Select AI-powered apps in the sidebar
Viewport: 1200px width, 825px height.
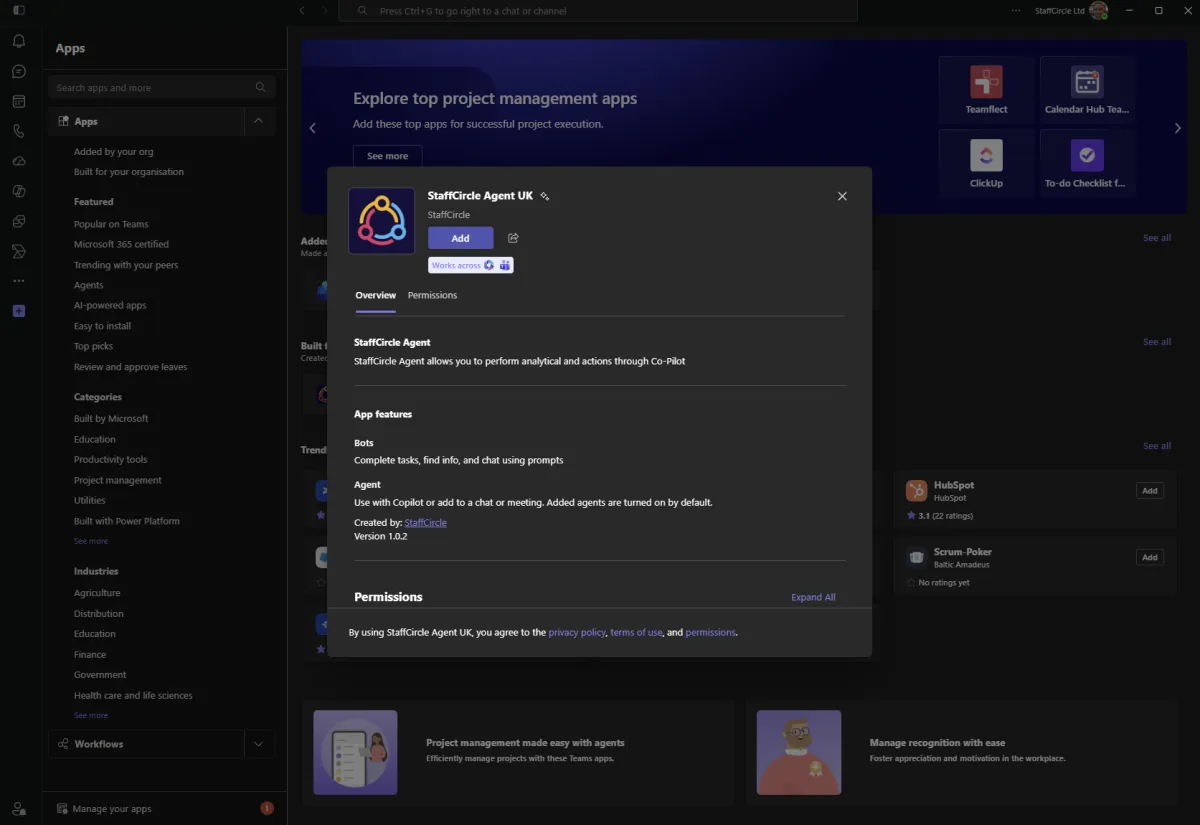[110, 305]
